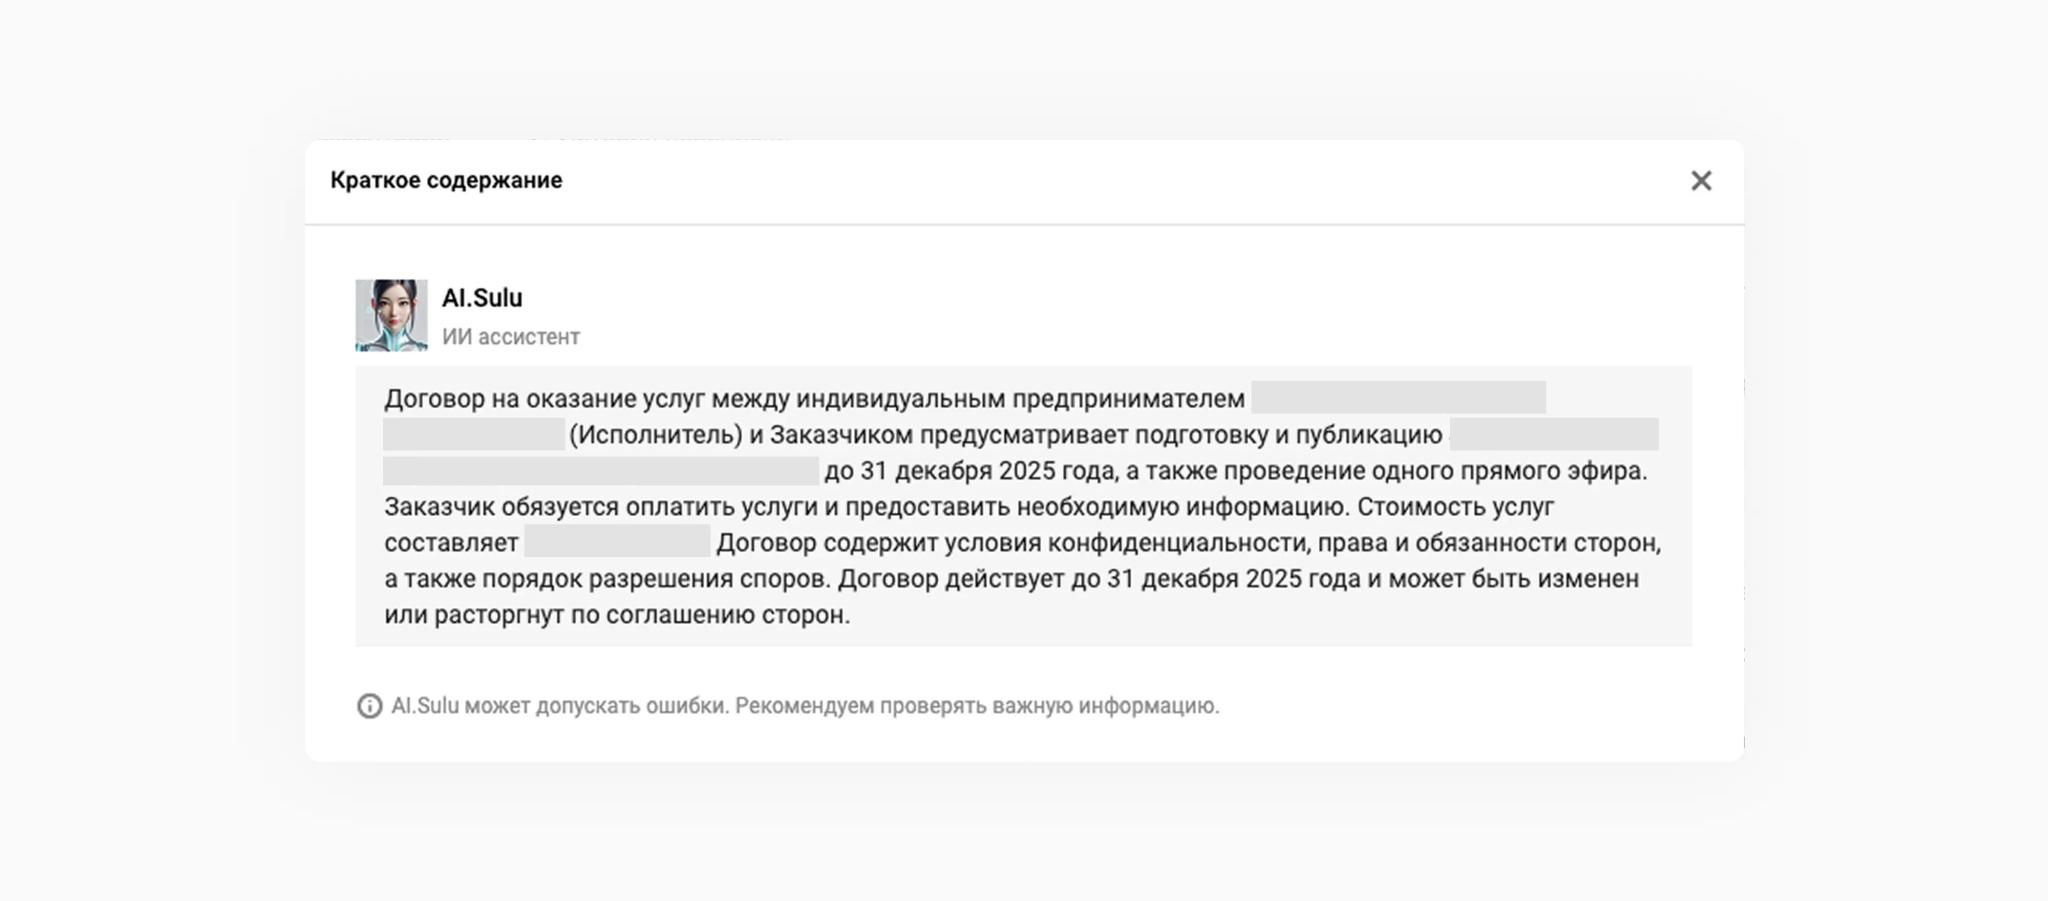Close the Краткое содержание dialog
The height and width of the screenshot is (901, 2048).
[1700, 181]
